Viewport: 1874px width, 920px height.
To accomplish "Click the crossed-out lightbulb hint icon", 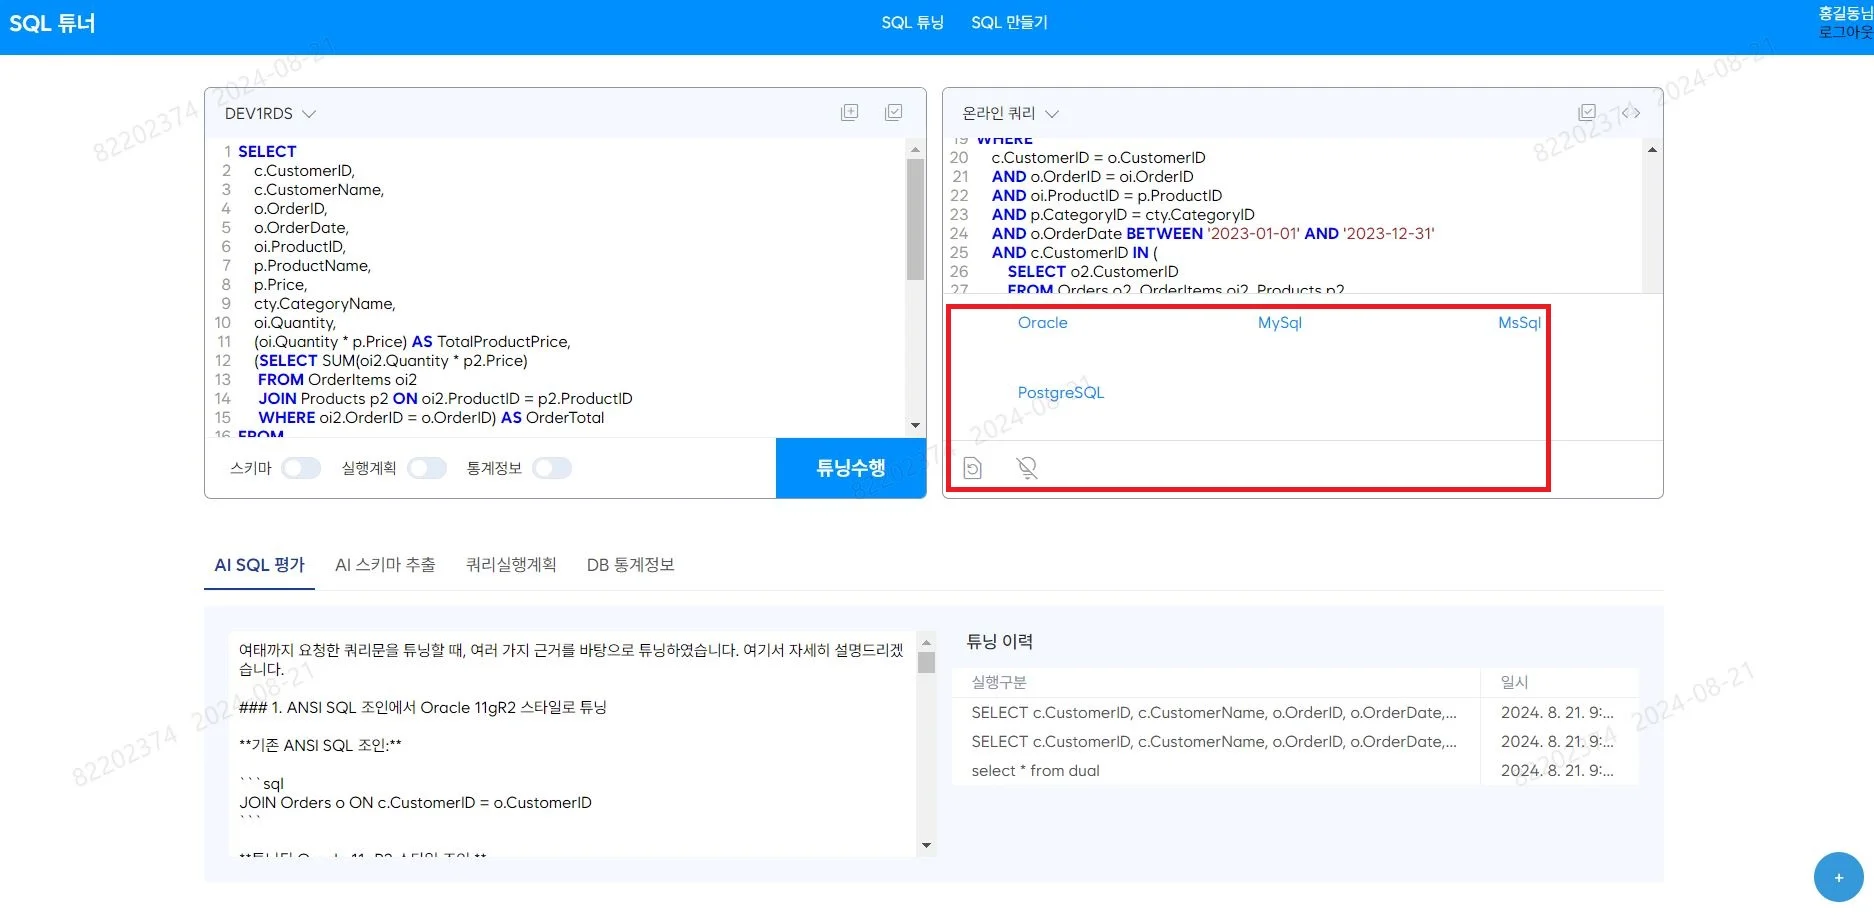I will [1026, 467].
